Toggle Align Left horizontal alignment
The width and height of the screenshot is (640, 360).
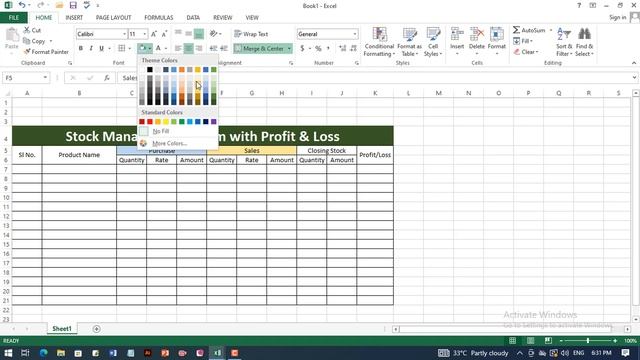click(x=178, y=48)
